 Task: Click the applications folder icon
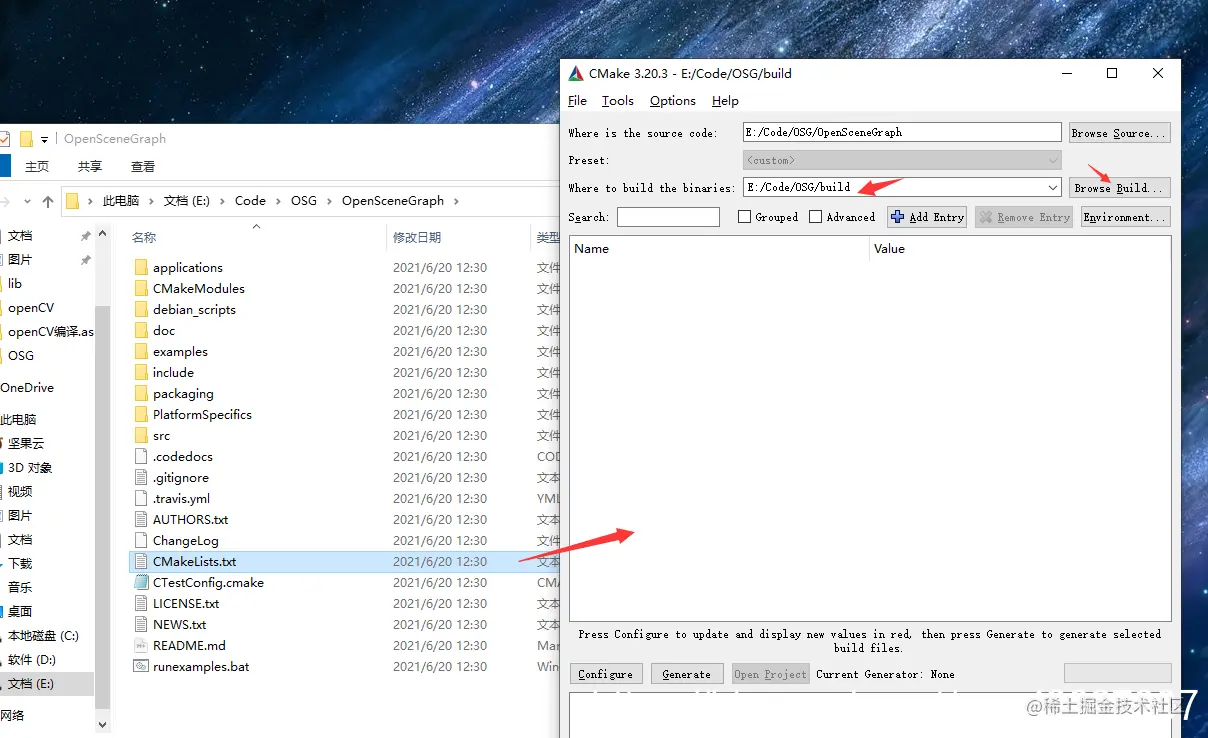[x=141, y=267]
